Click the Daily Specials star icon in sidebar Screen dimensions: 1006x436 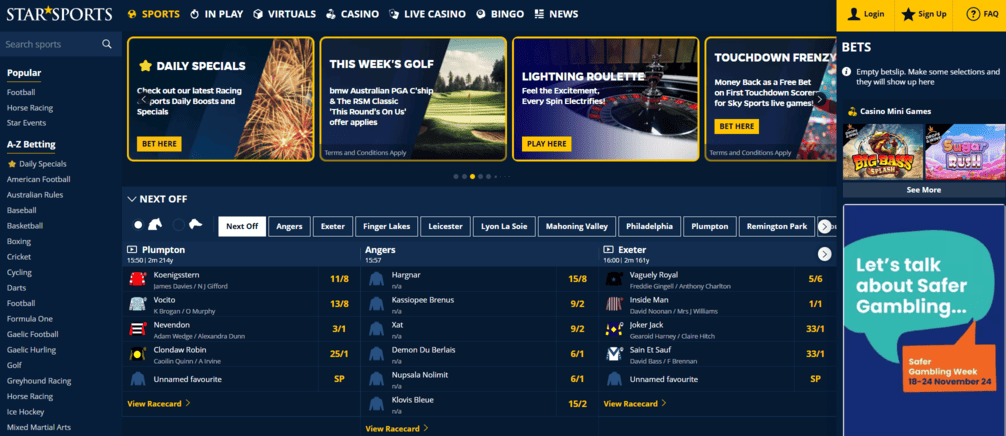tap(11, 164)
